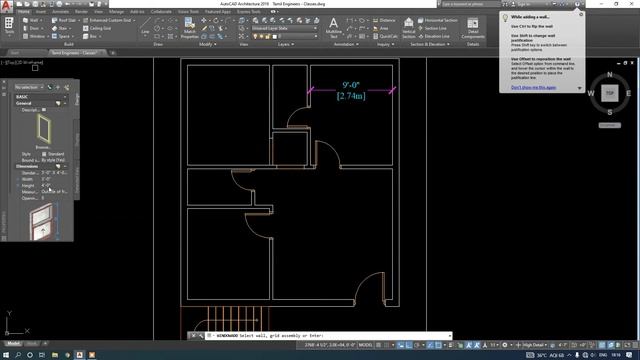Open No selection dropdown in Properties palette

(29, 87)
